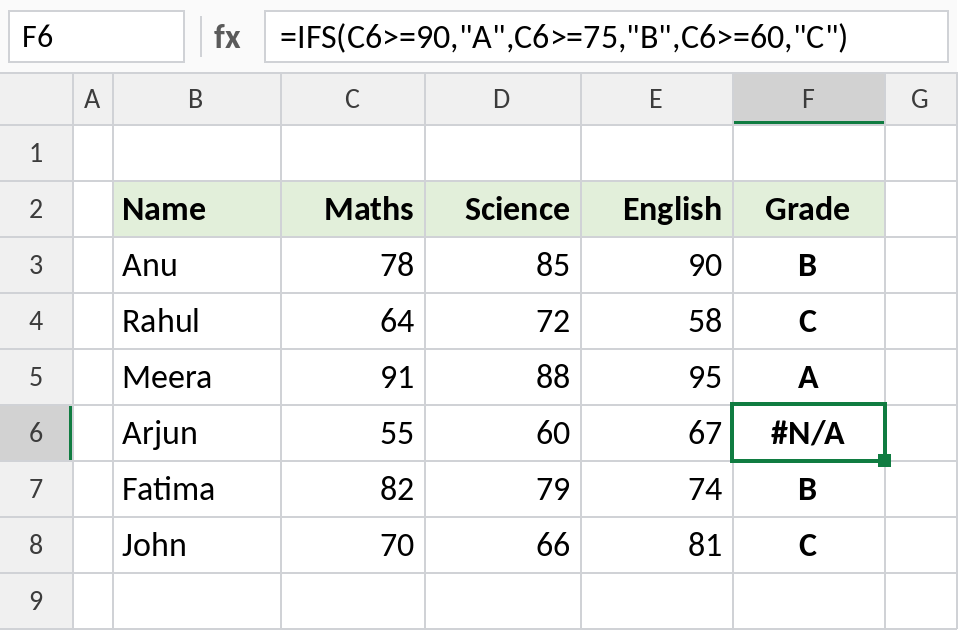Click Fatima's Science score 79
The width and height of the screenshot is (958, 630).
(502, 489)
